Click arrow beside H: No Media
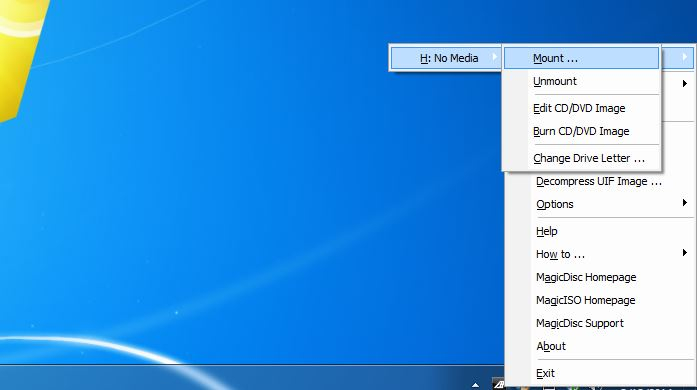 [x=494, y=56]
